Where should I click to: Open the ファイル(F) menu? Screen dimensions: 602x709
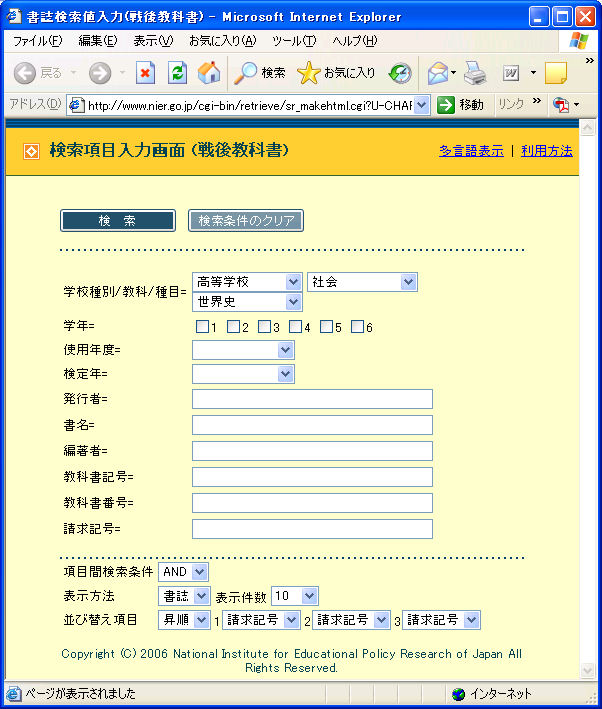37,41
